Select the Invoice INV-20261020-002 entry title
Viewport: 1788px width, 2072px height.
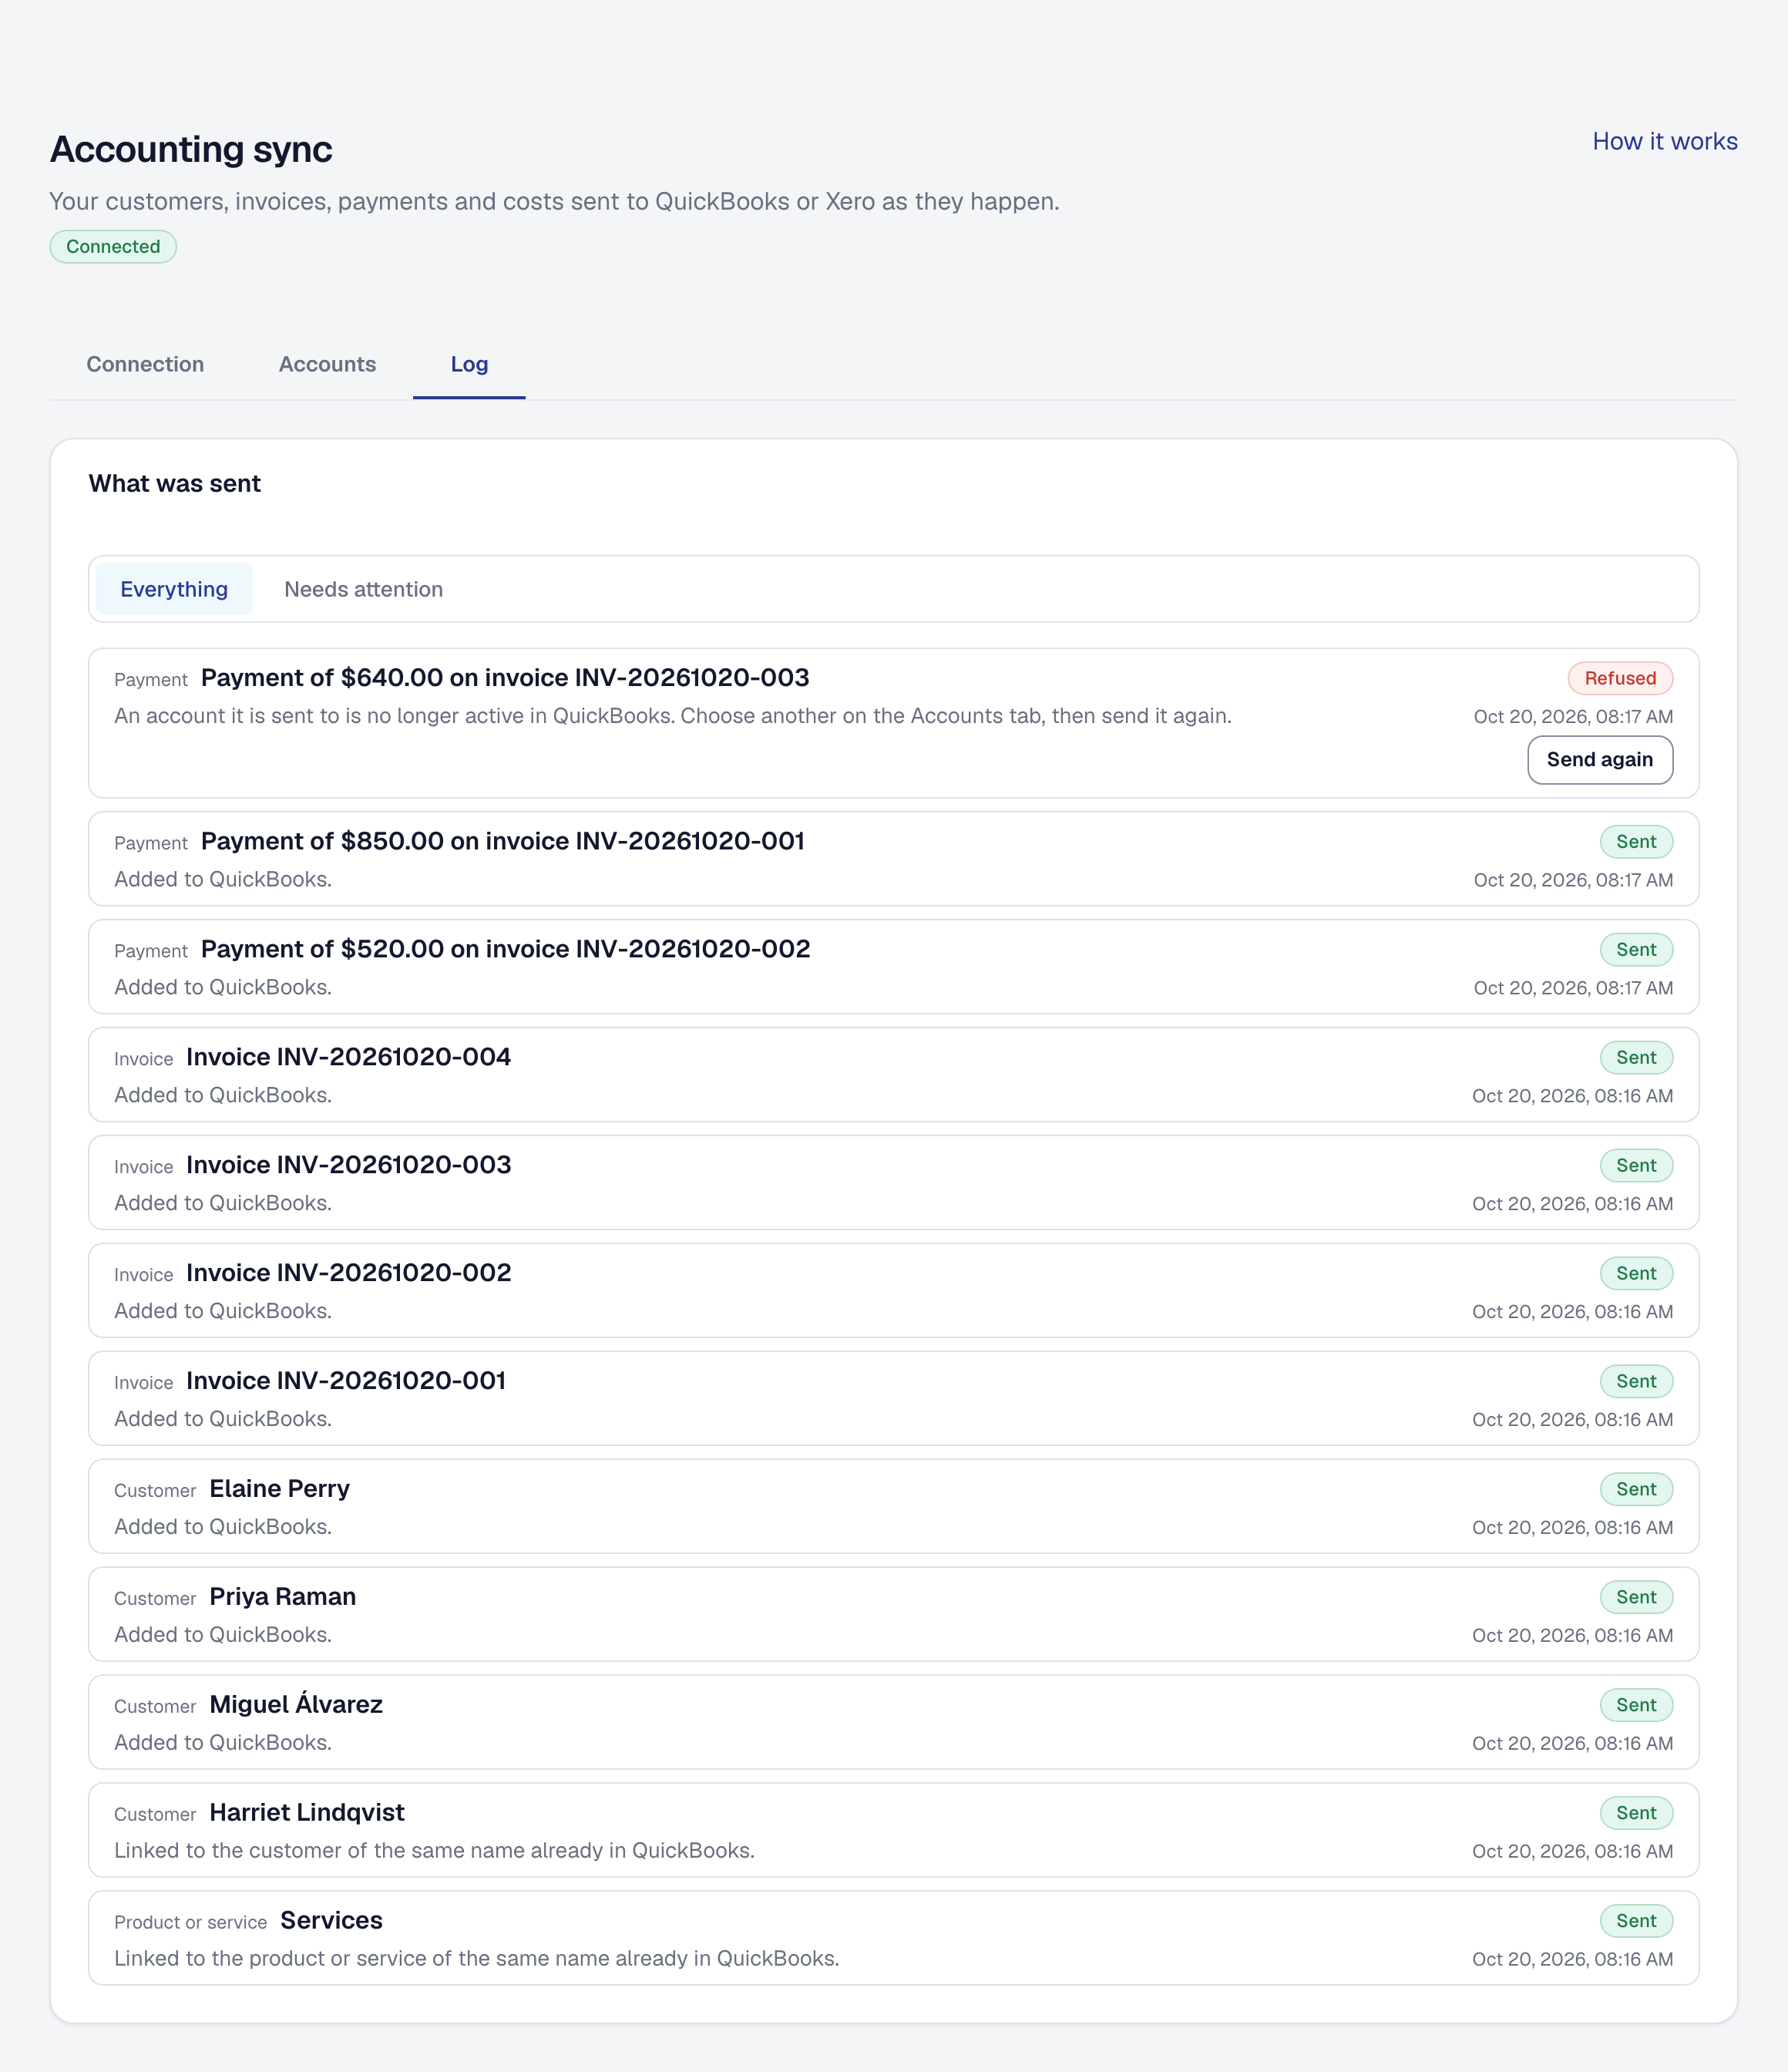click(x=348, y=1273)
